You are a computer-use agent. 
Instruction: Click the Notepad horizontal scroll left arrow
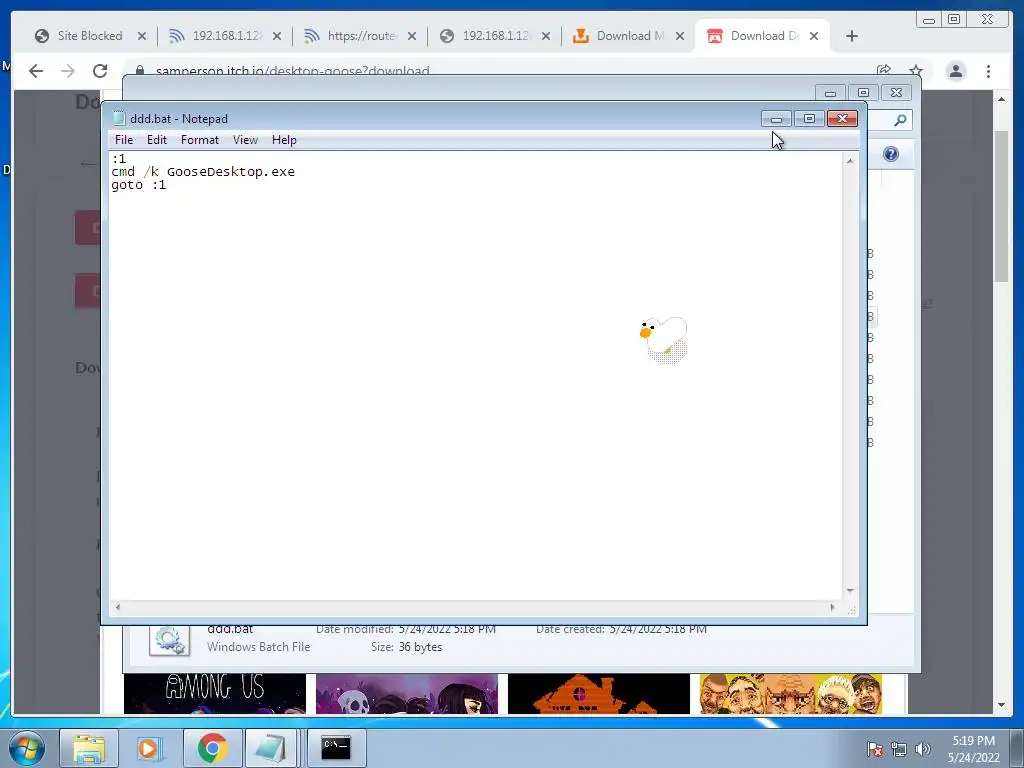(x=118, y=607)
